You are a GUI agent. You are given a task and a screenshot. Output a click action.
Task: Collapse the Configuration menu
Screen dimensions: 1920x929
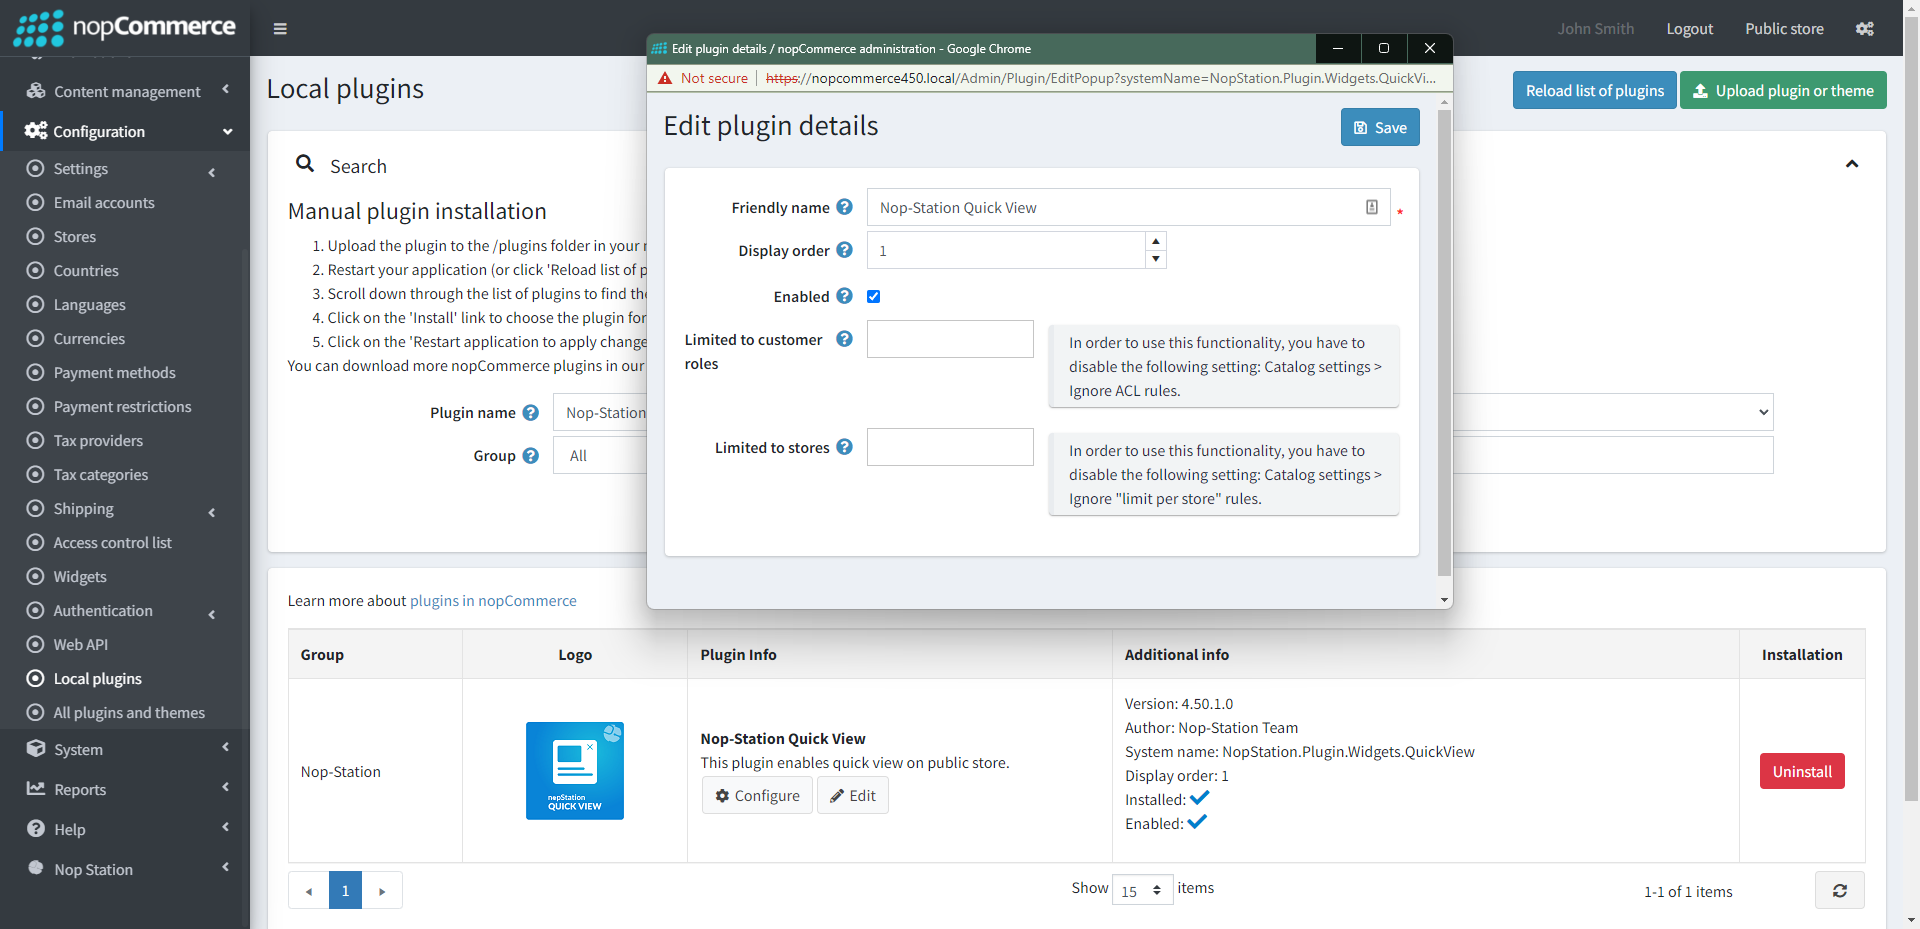[125, 131]
